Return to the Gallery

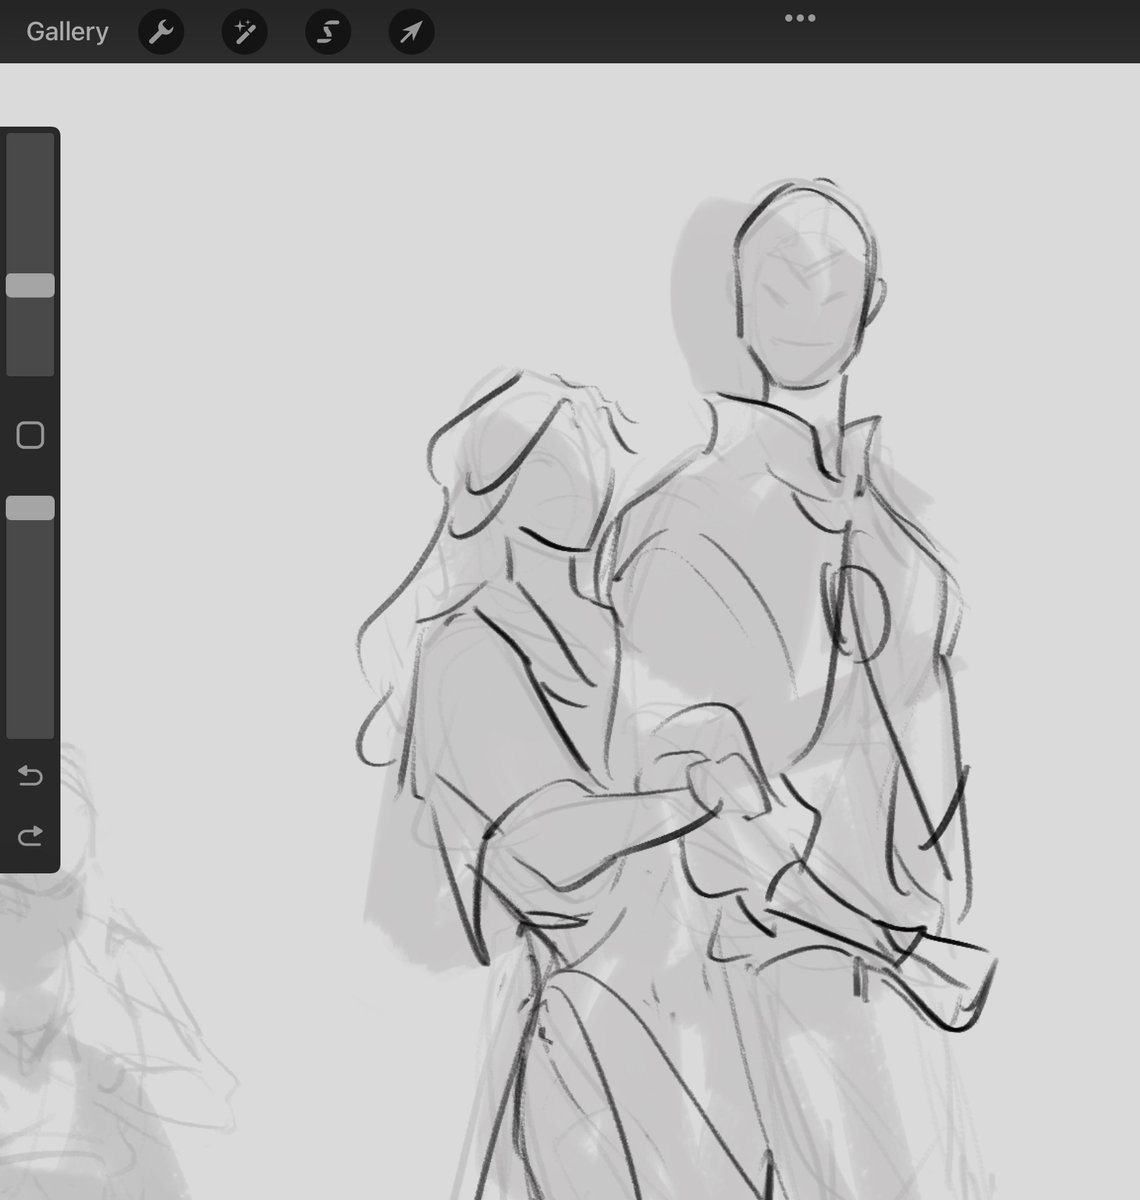click(x=67, y=32)
